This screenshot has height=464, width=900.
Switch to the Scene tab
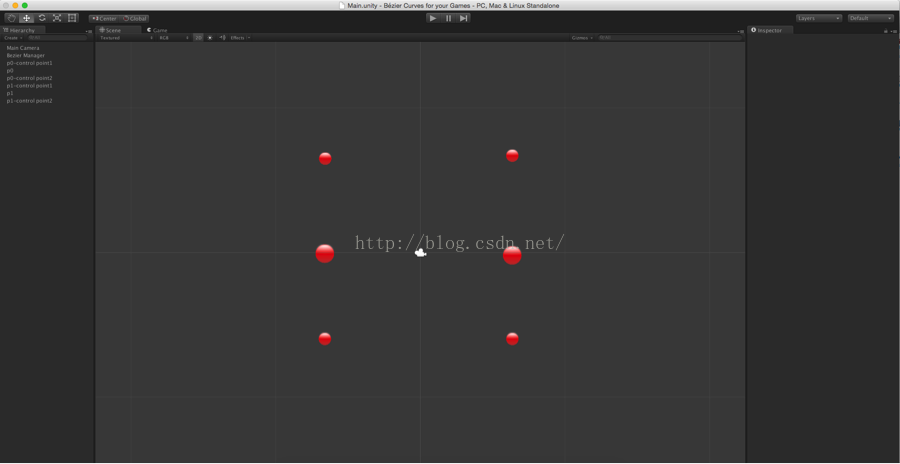118,30
